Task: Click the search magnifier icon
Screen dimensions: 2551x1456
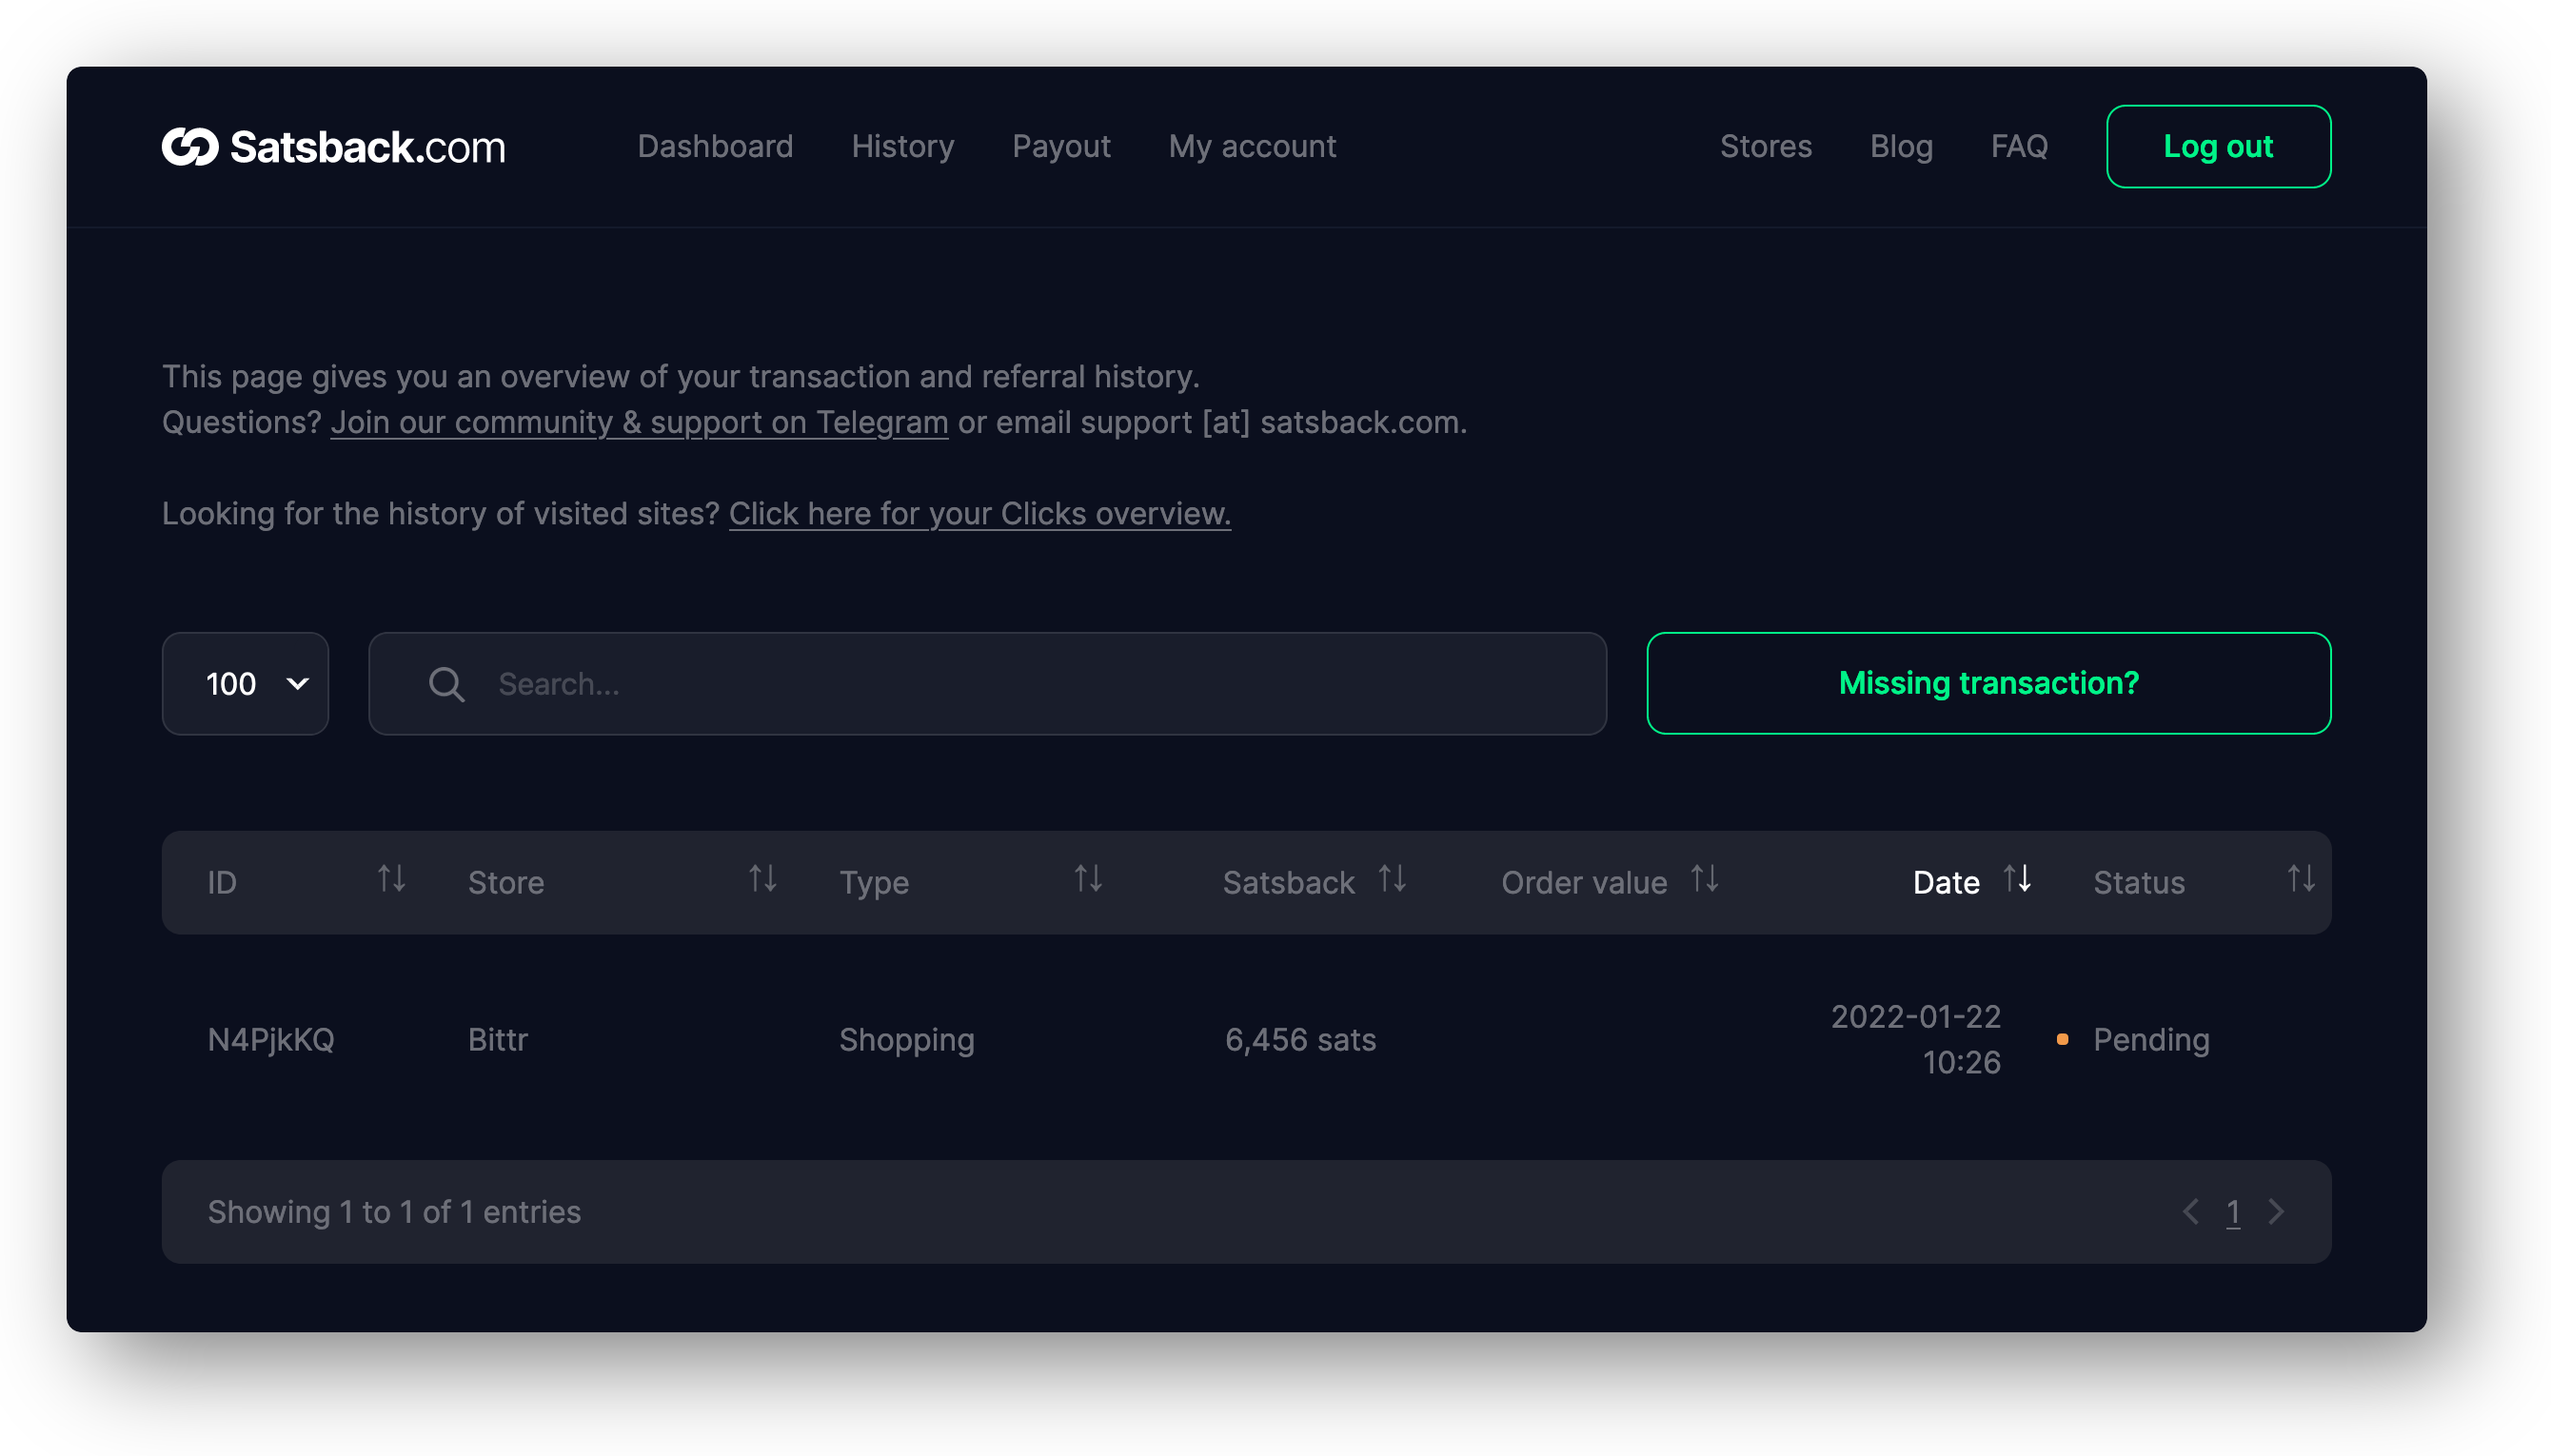Action: click(446, 685)
